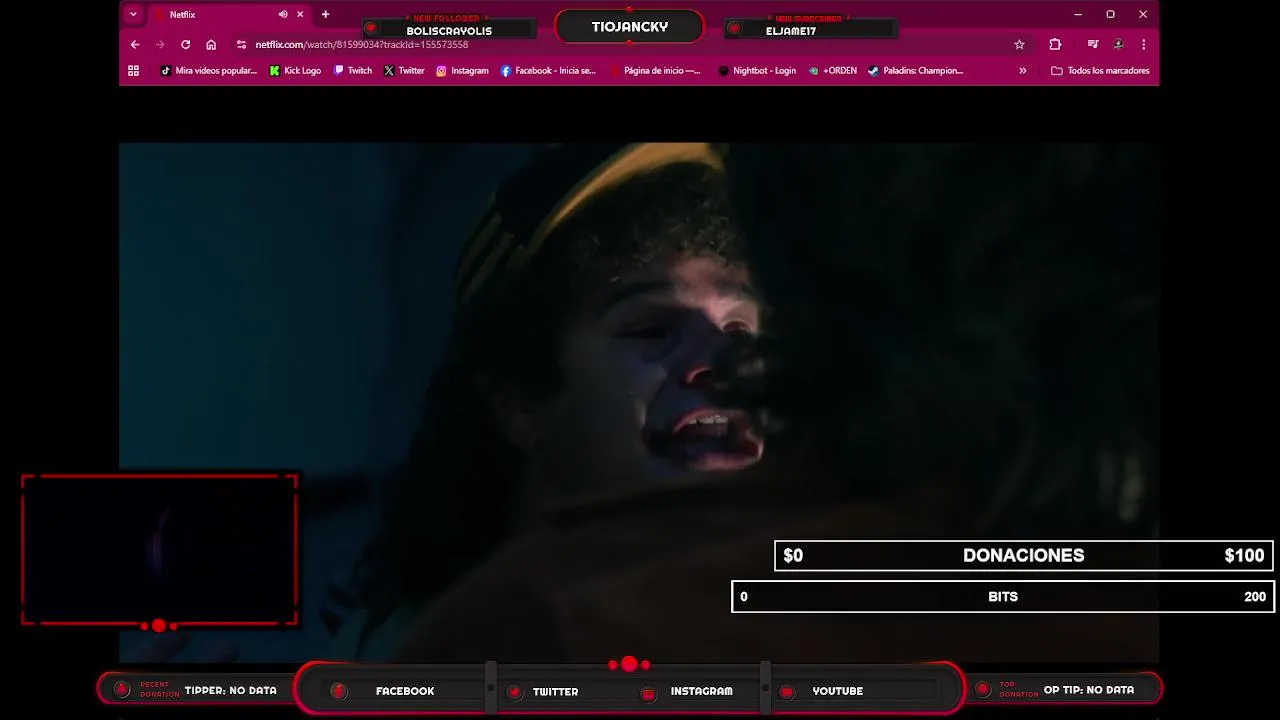
Task: Open the browser profile avatar
Action: point(1118,45)
